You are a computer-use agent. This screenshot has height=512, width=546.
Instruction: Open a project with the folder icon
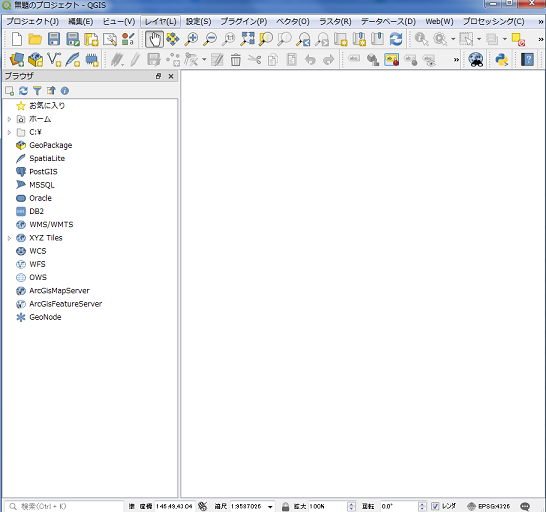click(x=35, y=39)
